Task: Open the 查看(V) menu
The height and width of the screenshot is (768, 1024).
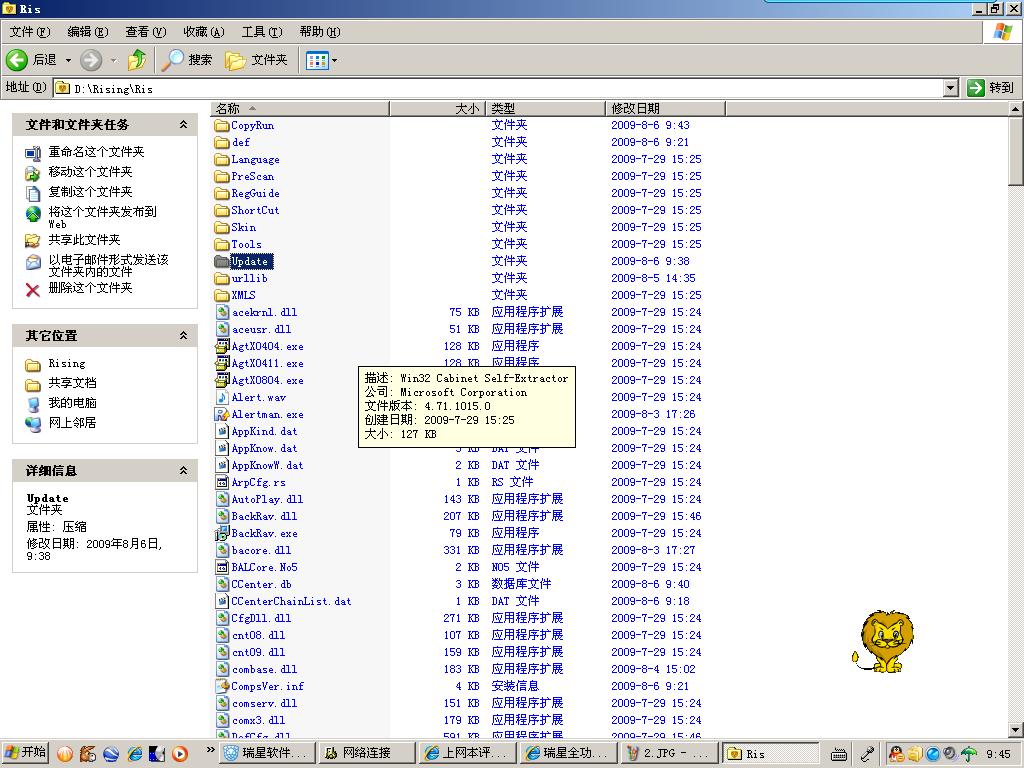Action: coord(146,32)
